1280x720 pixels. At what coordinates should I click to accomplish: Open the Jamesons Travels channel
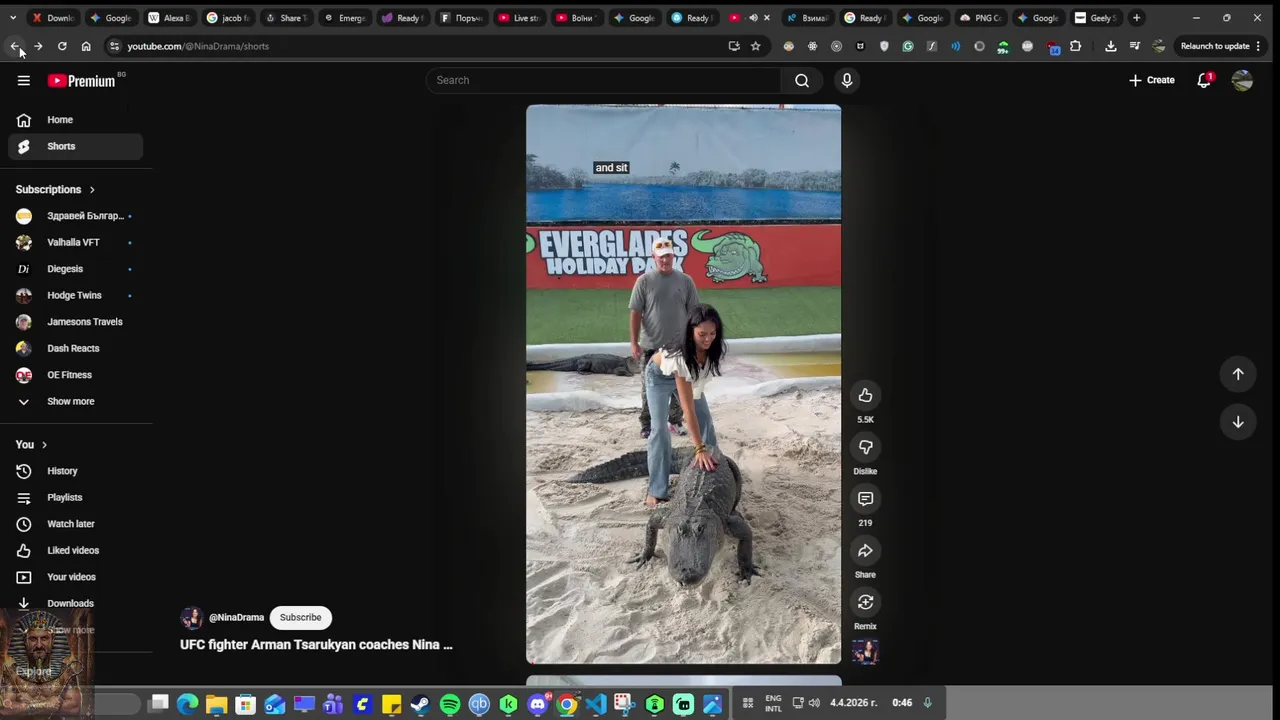(x=76, y=322)
